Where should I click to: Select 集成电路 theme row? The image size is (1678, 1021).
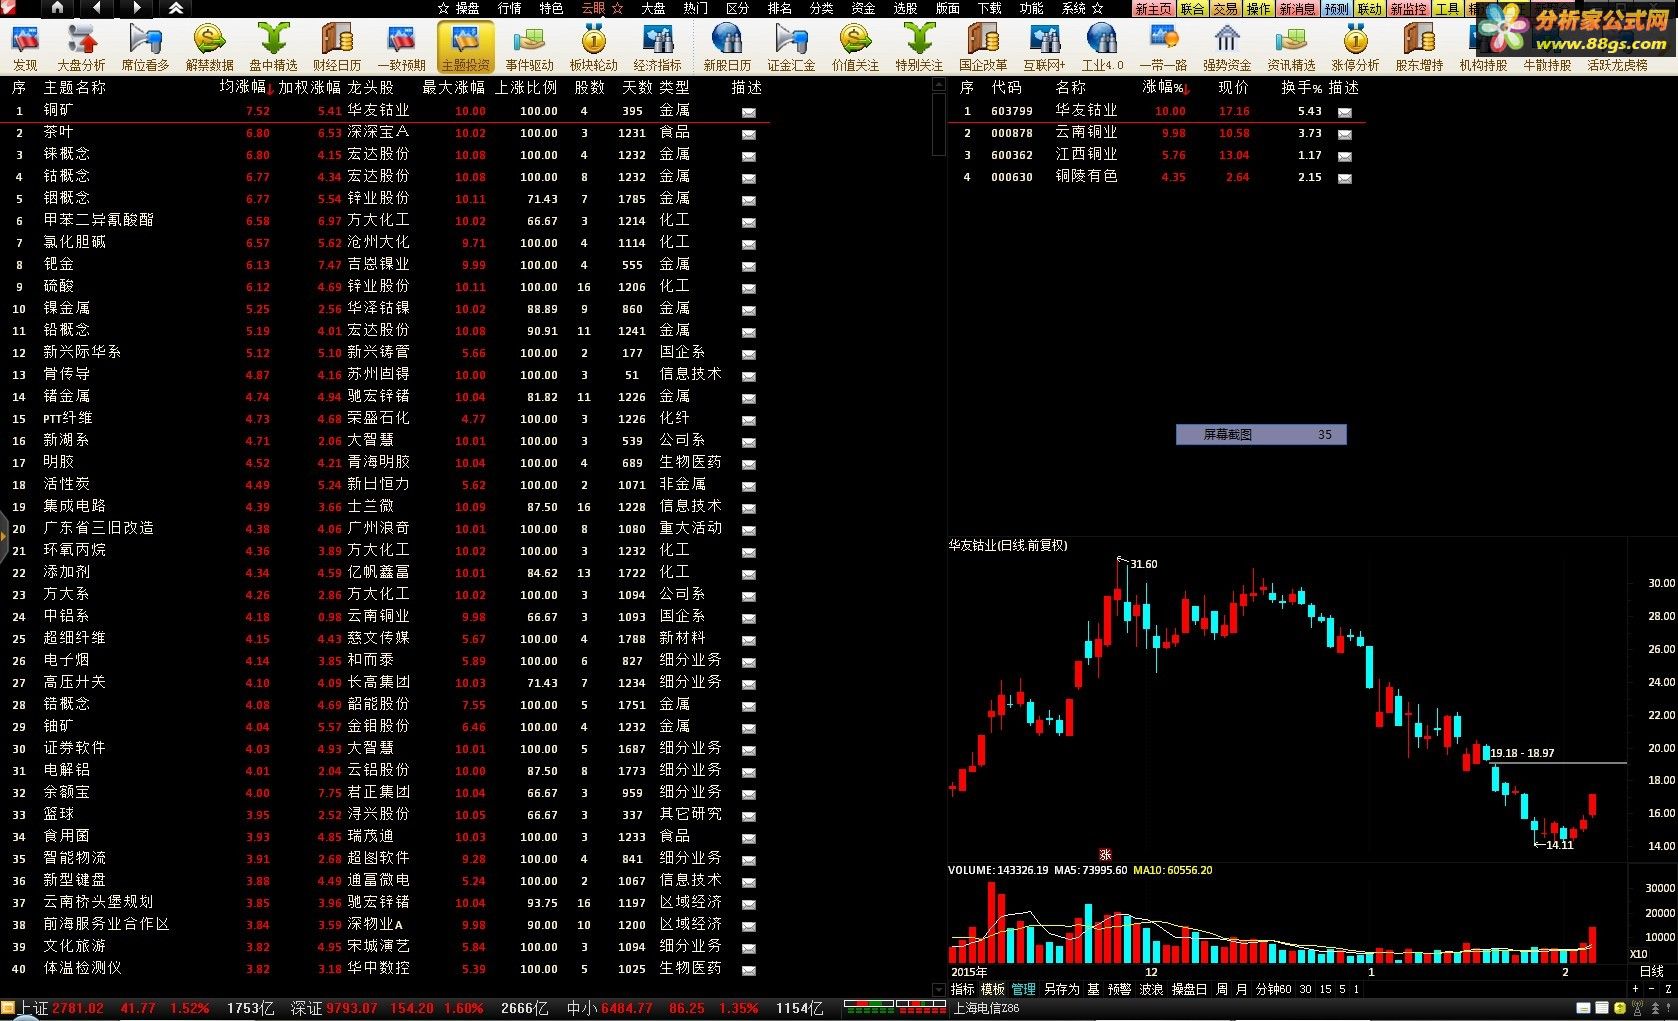pyautogui.click(x=385, y=507)
